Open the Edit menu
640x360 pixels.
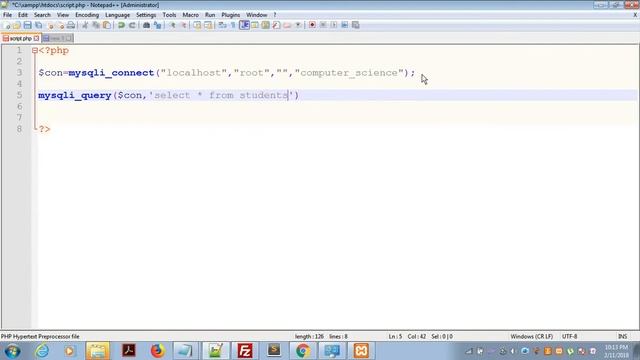click(x=23, y=15)
